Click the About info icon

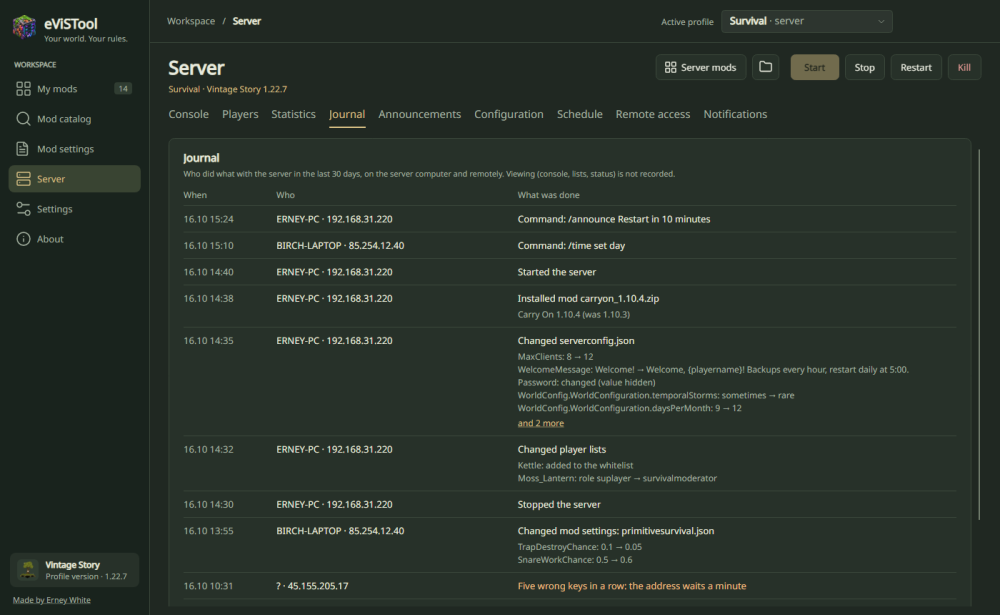[23, 239]
